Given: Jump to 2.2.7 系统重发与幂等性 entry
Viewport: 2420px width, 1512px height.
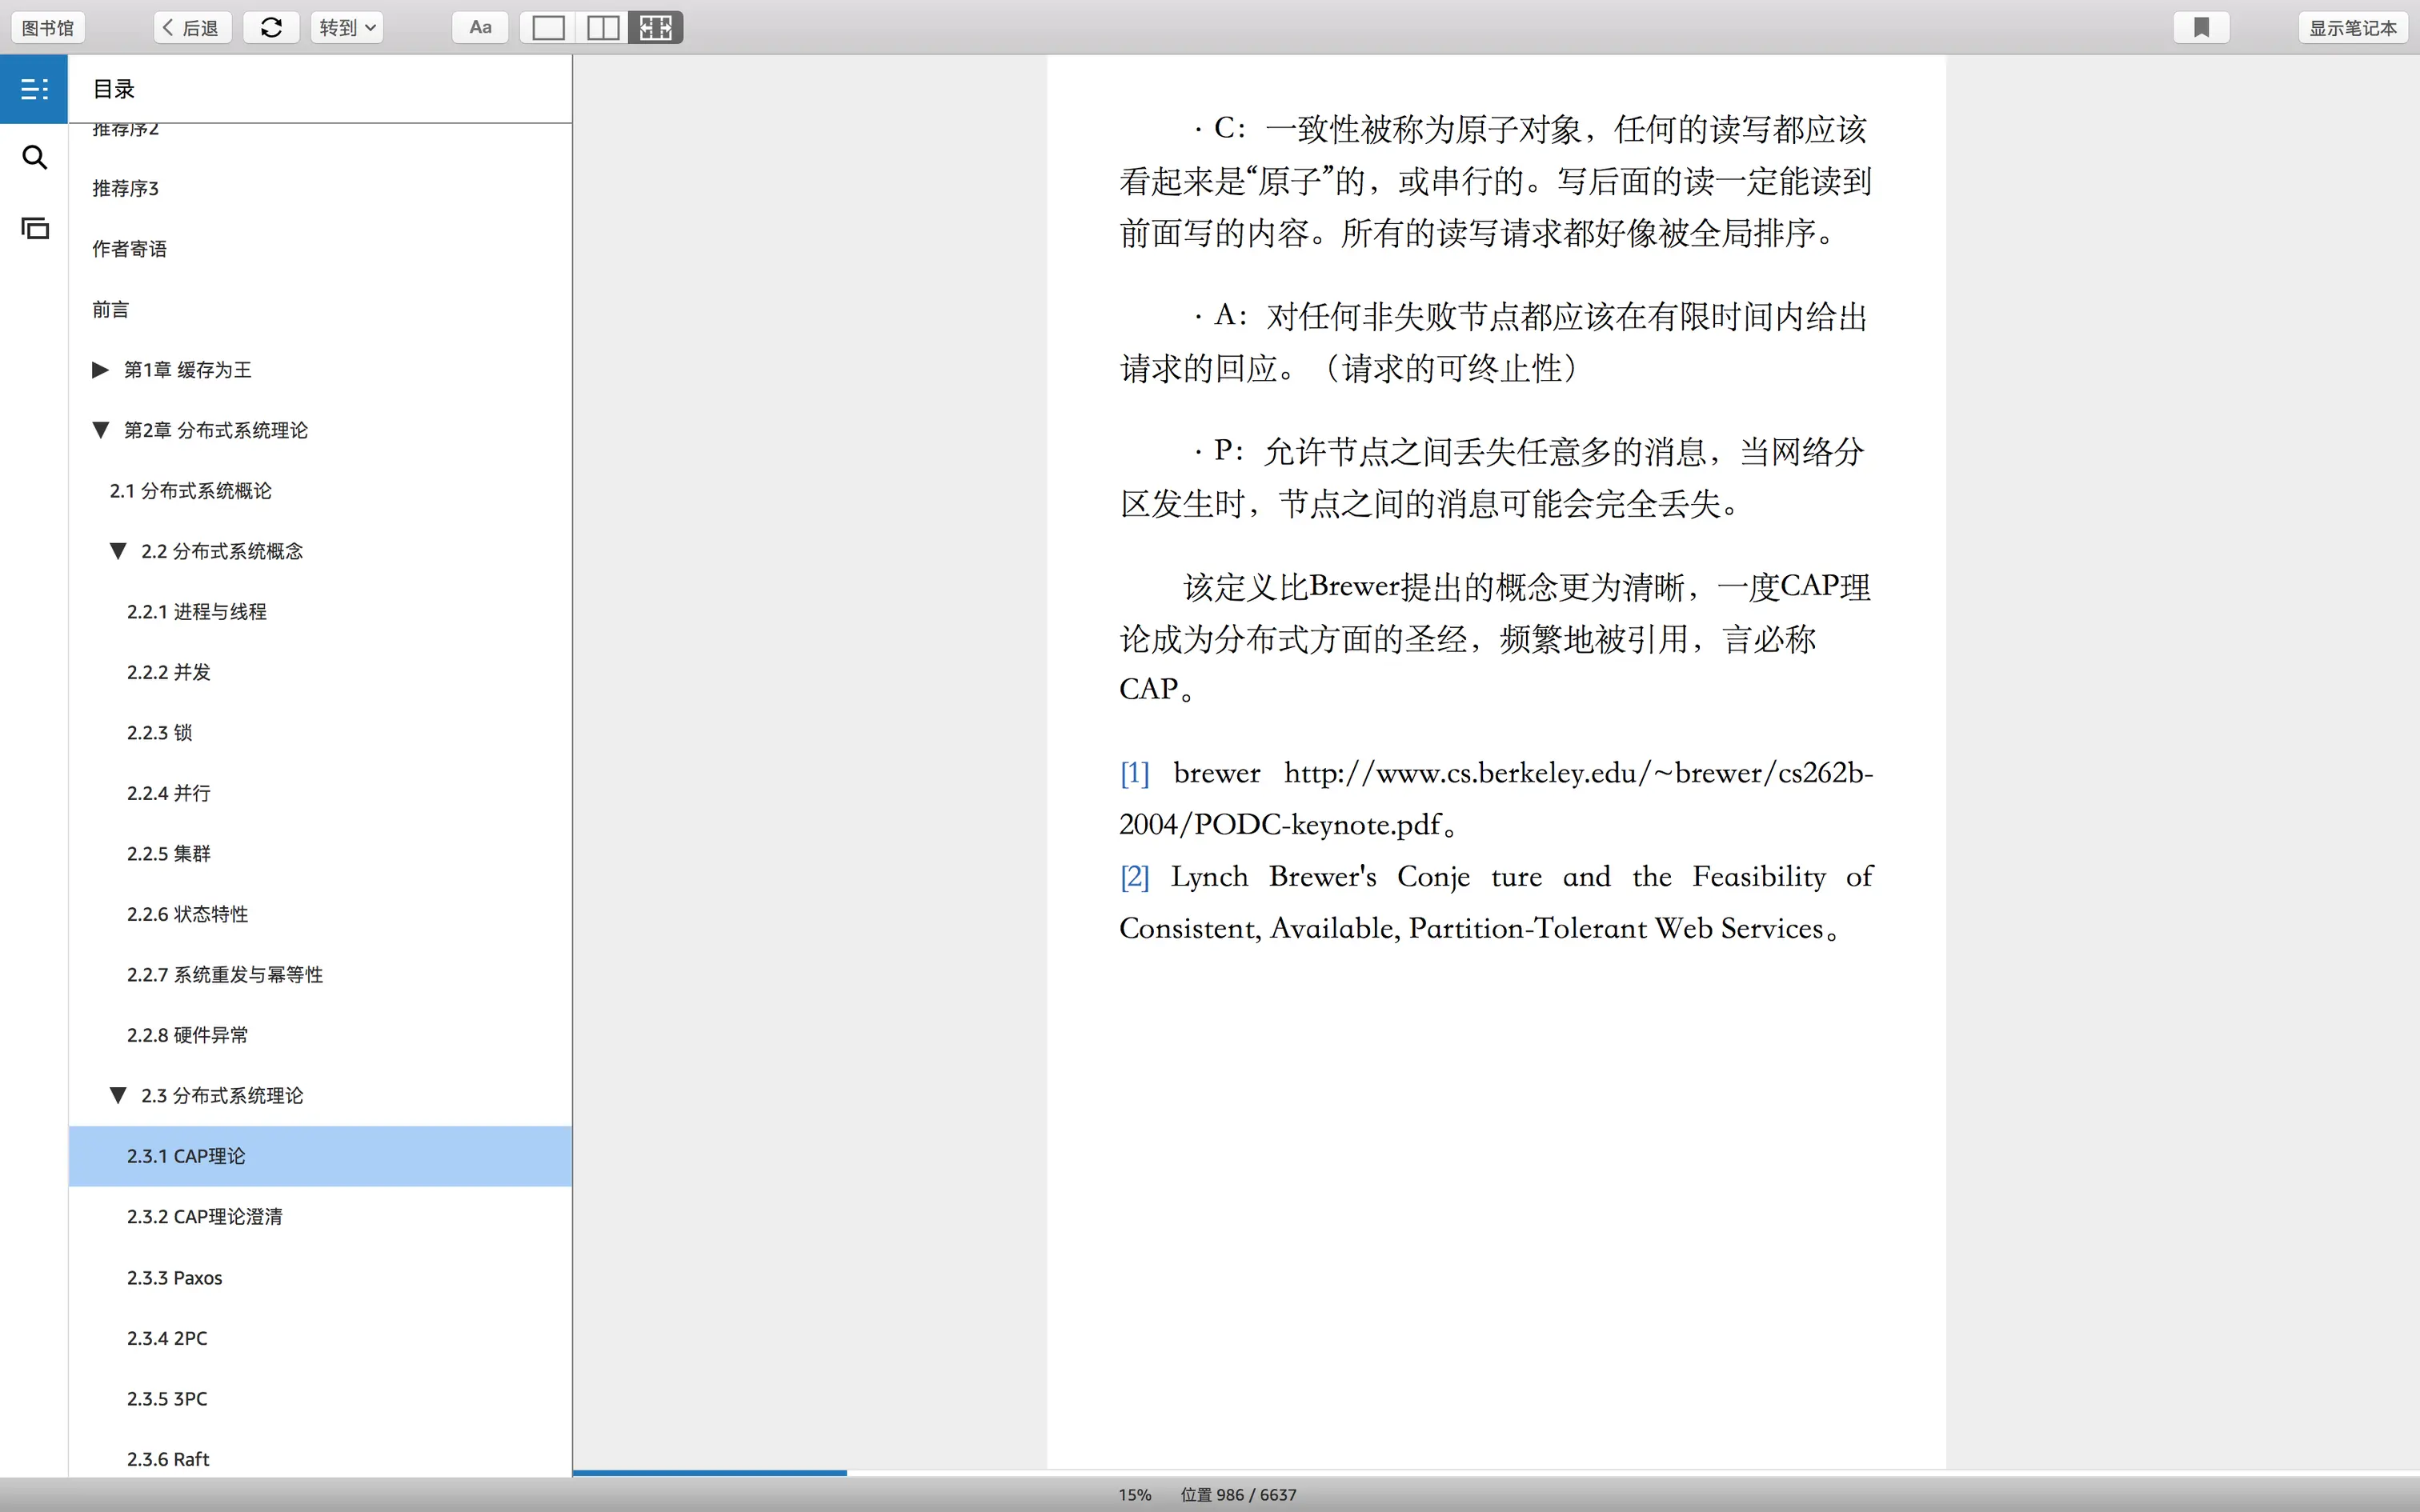Looking at the screenshot, I should pos(224,974).
